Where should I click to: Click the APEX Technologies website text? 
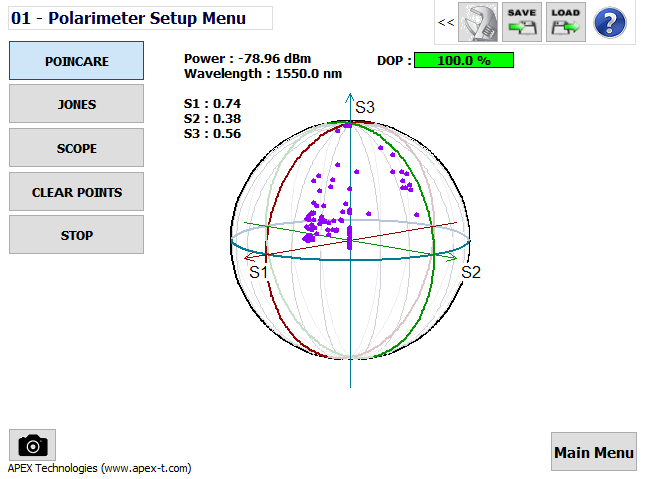pyautogui.click(x=99, y=468)
